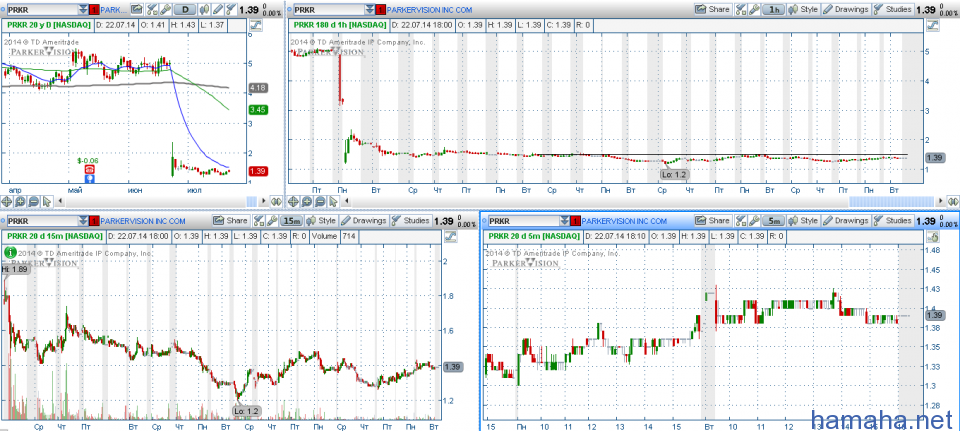Zoom in using magnifier under daily chart
This screenshot has height=431, width=960.
pyautogui.click(x=20, y=200)
